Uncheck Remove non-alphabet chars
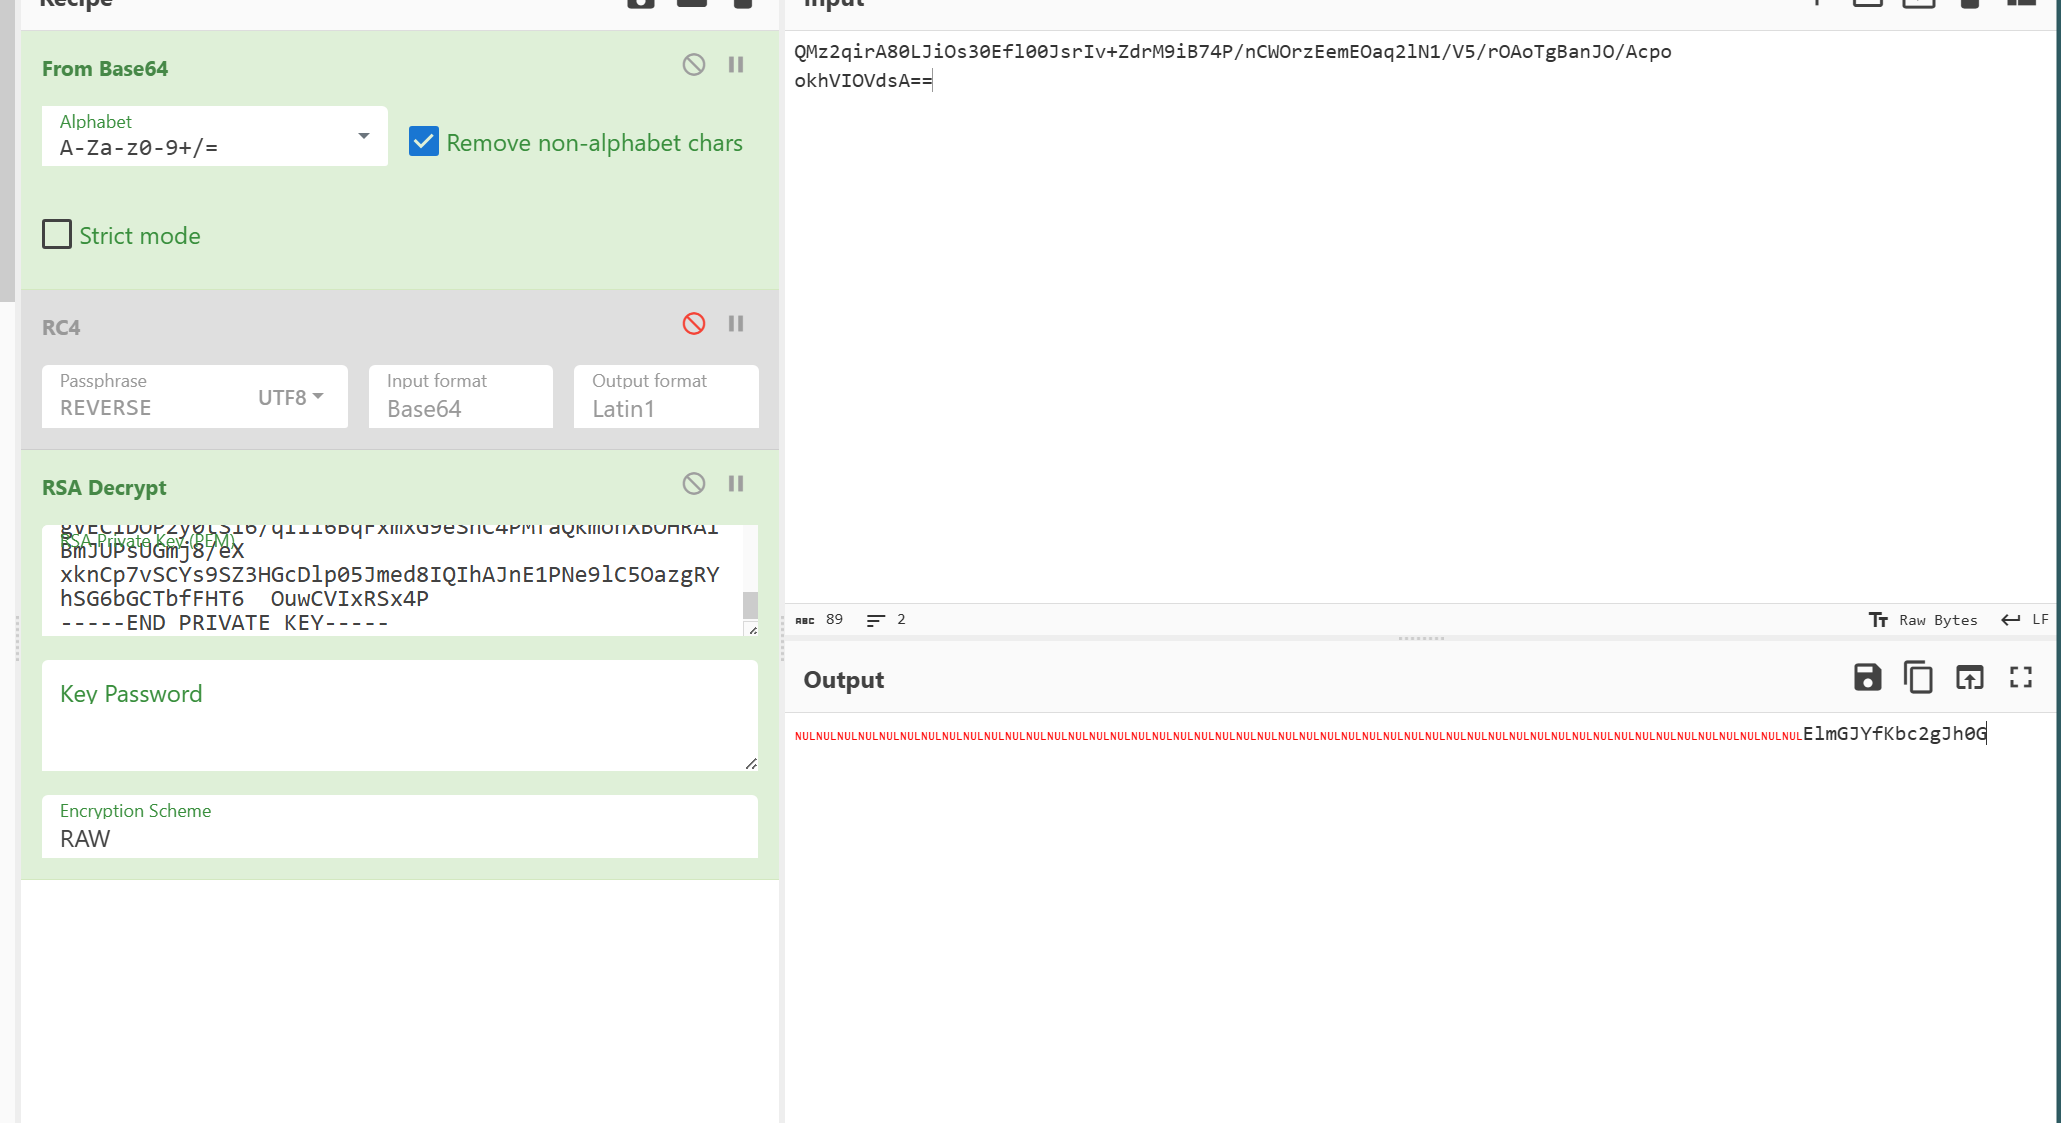Viewport: 2061px width, 1123px height. tap(424, 142)
